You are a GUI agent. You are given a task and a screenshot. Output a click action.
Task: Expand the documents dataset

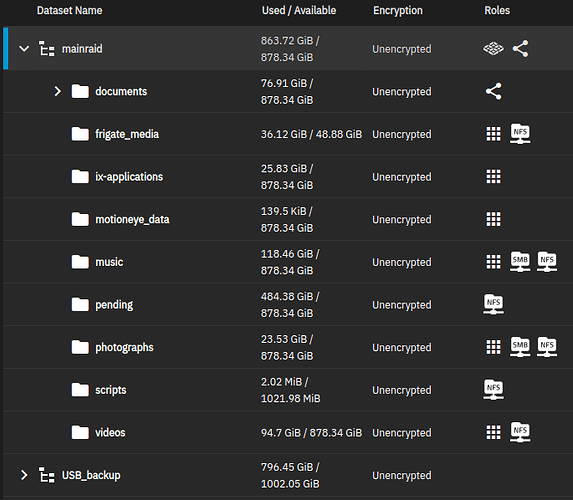pyautogui.click(x=58, y=91)
